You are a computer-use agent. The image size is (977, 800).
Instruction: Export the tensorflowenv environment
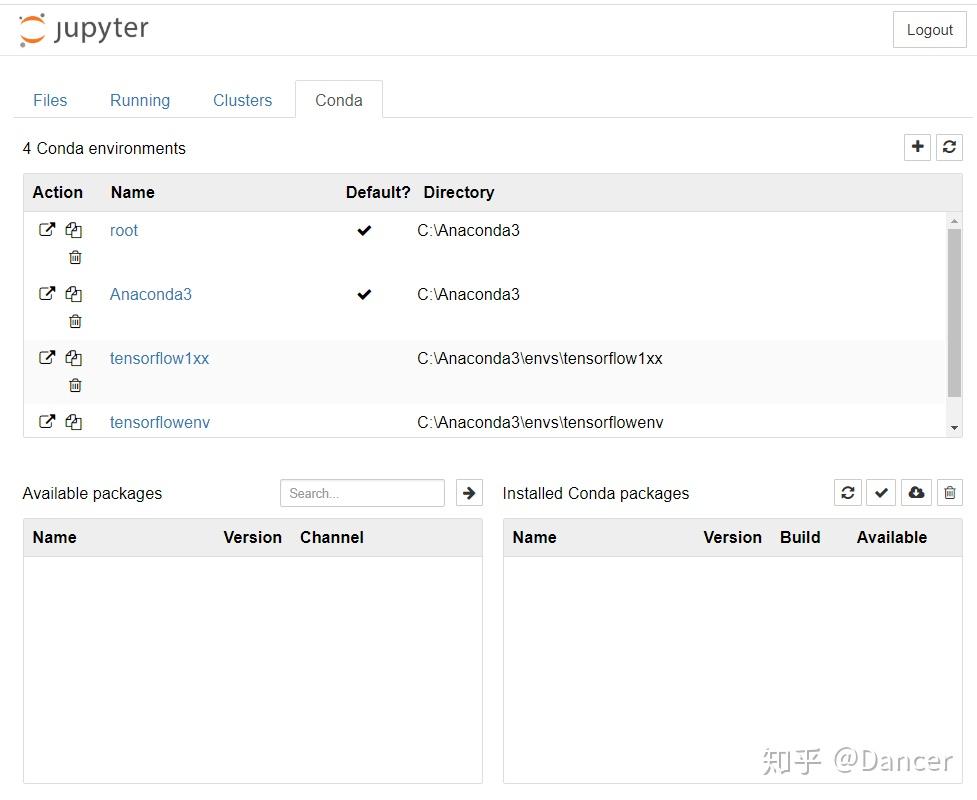[47, 422]
